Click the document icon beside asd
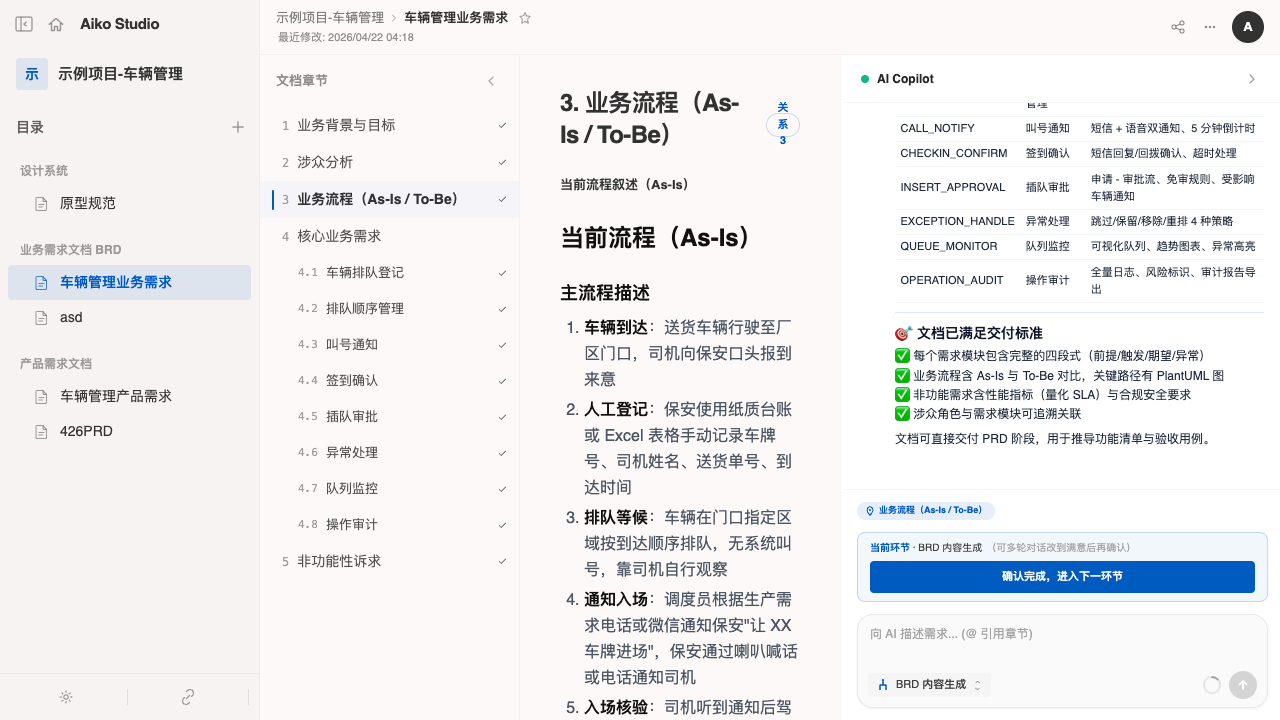The width and height of the screenshot is (1280, 720). pos(41,318)
